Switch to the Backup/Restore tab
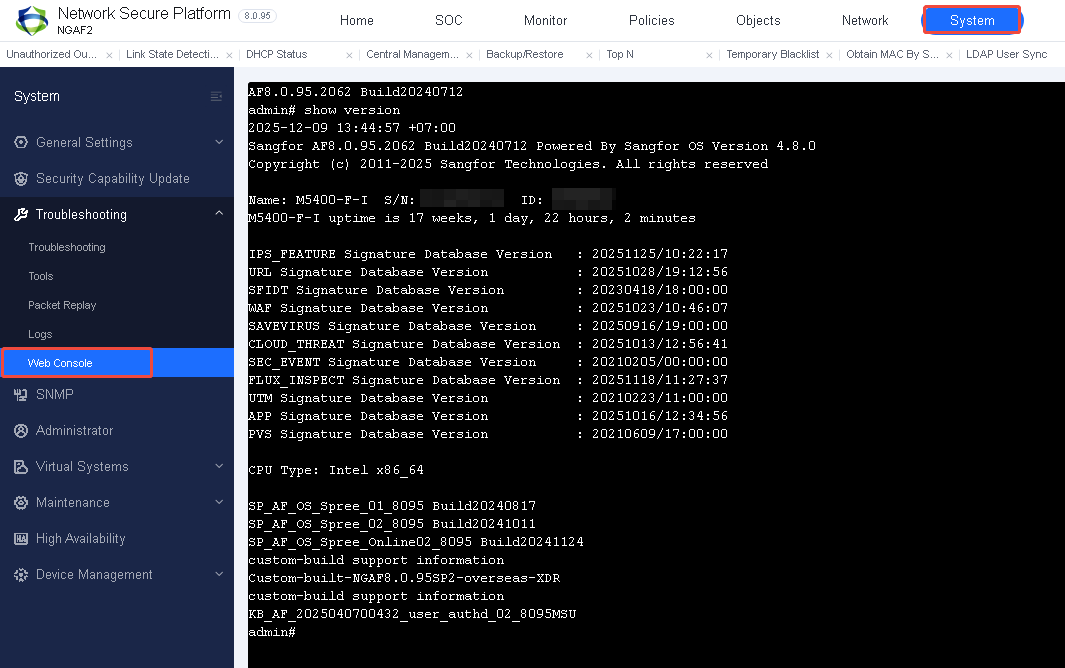Viewport: 1065px width, 668px height. pyautogui.click(x=524, y=54)
